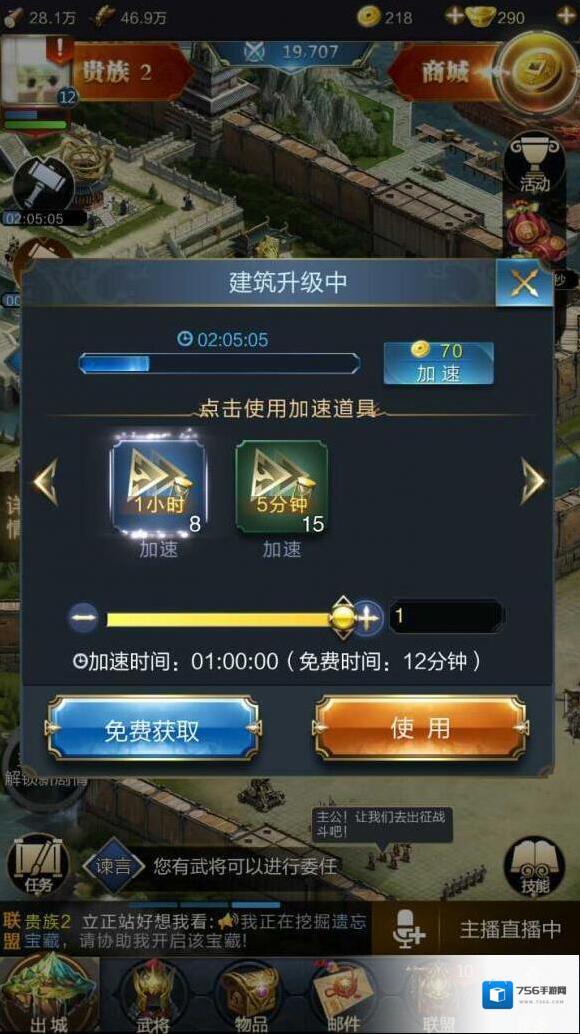Open the 任务 scroll icon
The height and width of the screenshot is (1034, 580).
click(x=38, y=866)
